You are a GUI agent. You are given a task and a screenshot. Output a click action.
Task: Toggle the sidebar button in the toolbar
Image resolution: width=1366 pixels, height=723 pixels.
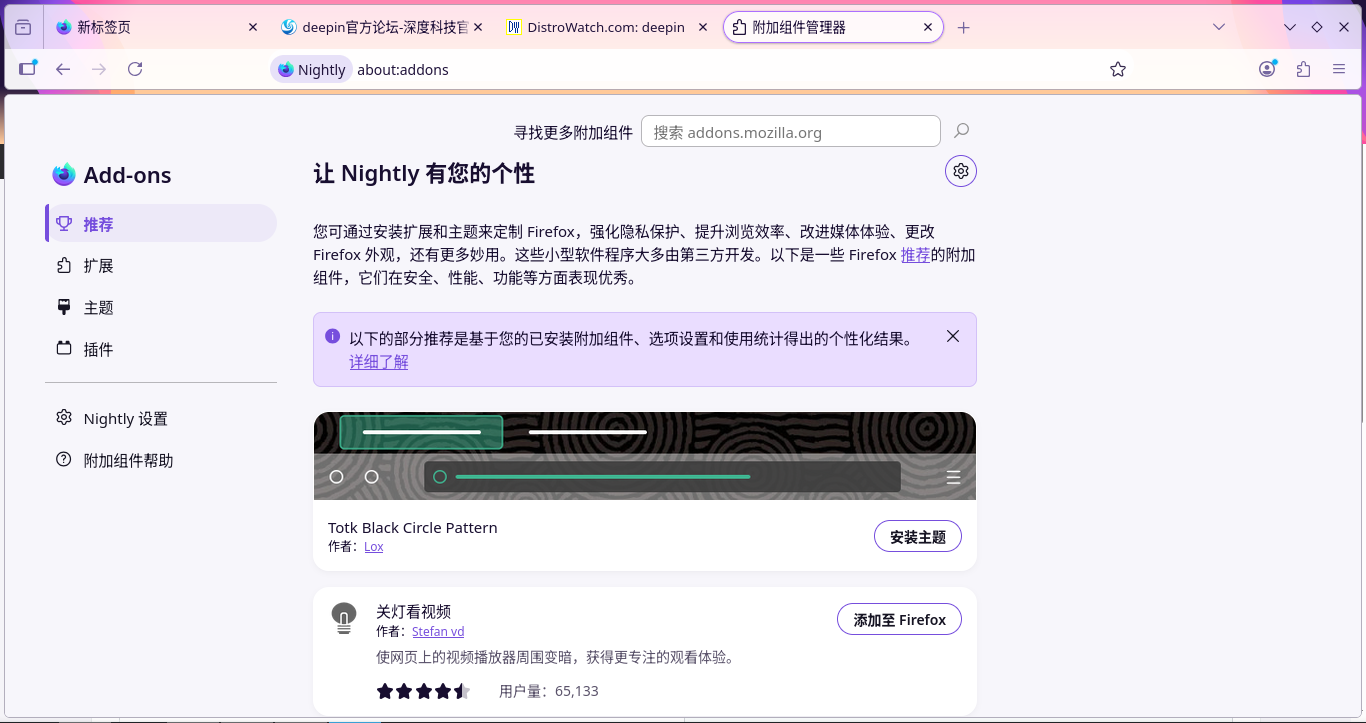27,69
